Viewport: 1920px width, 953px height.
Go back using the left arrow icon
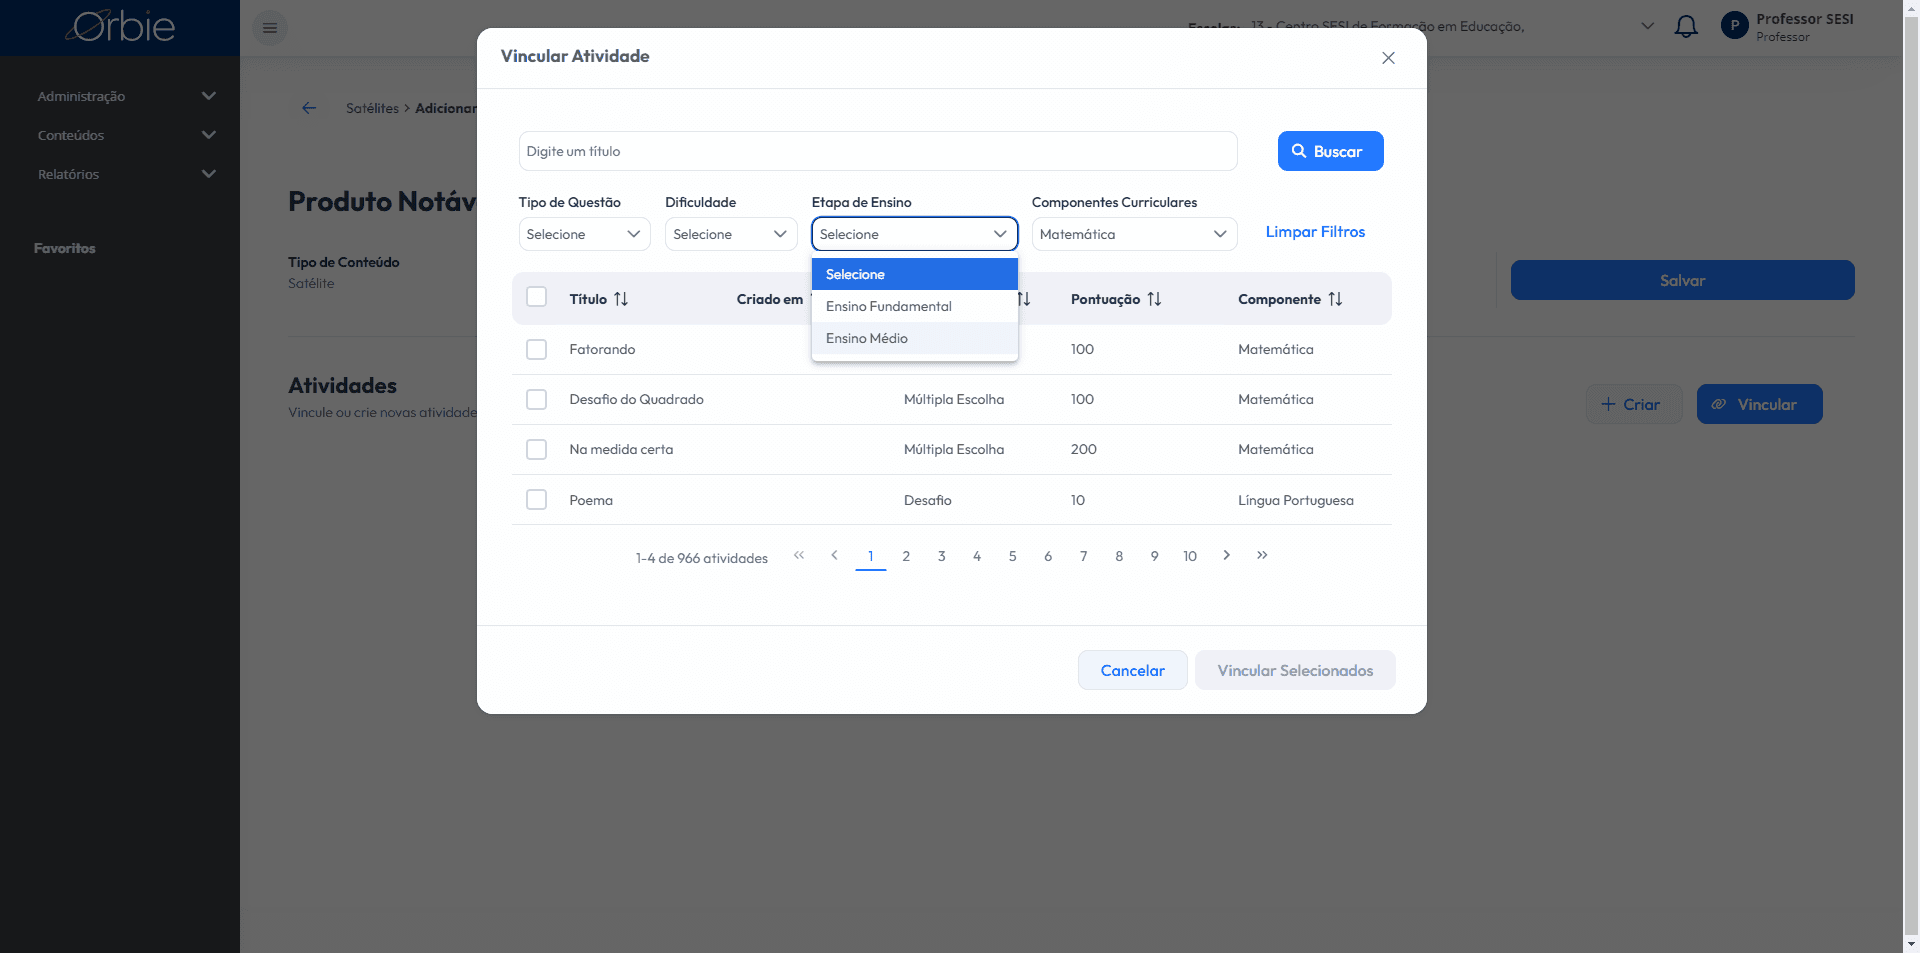(309, 108)
